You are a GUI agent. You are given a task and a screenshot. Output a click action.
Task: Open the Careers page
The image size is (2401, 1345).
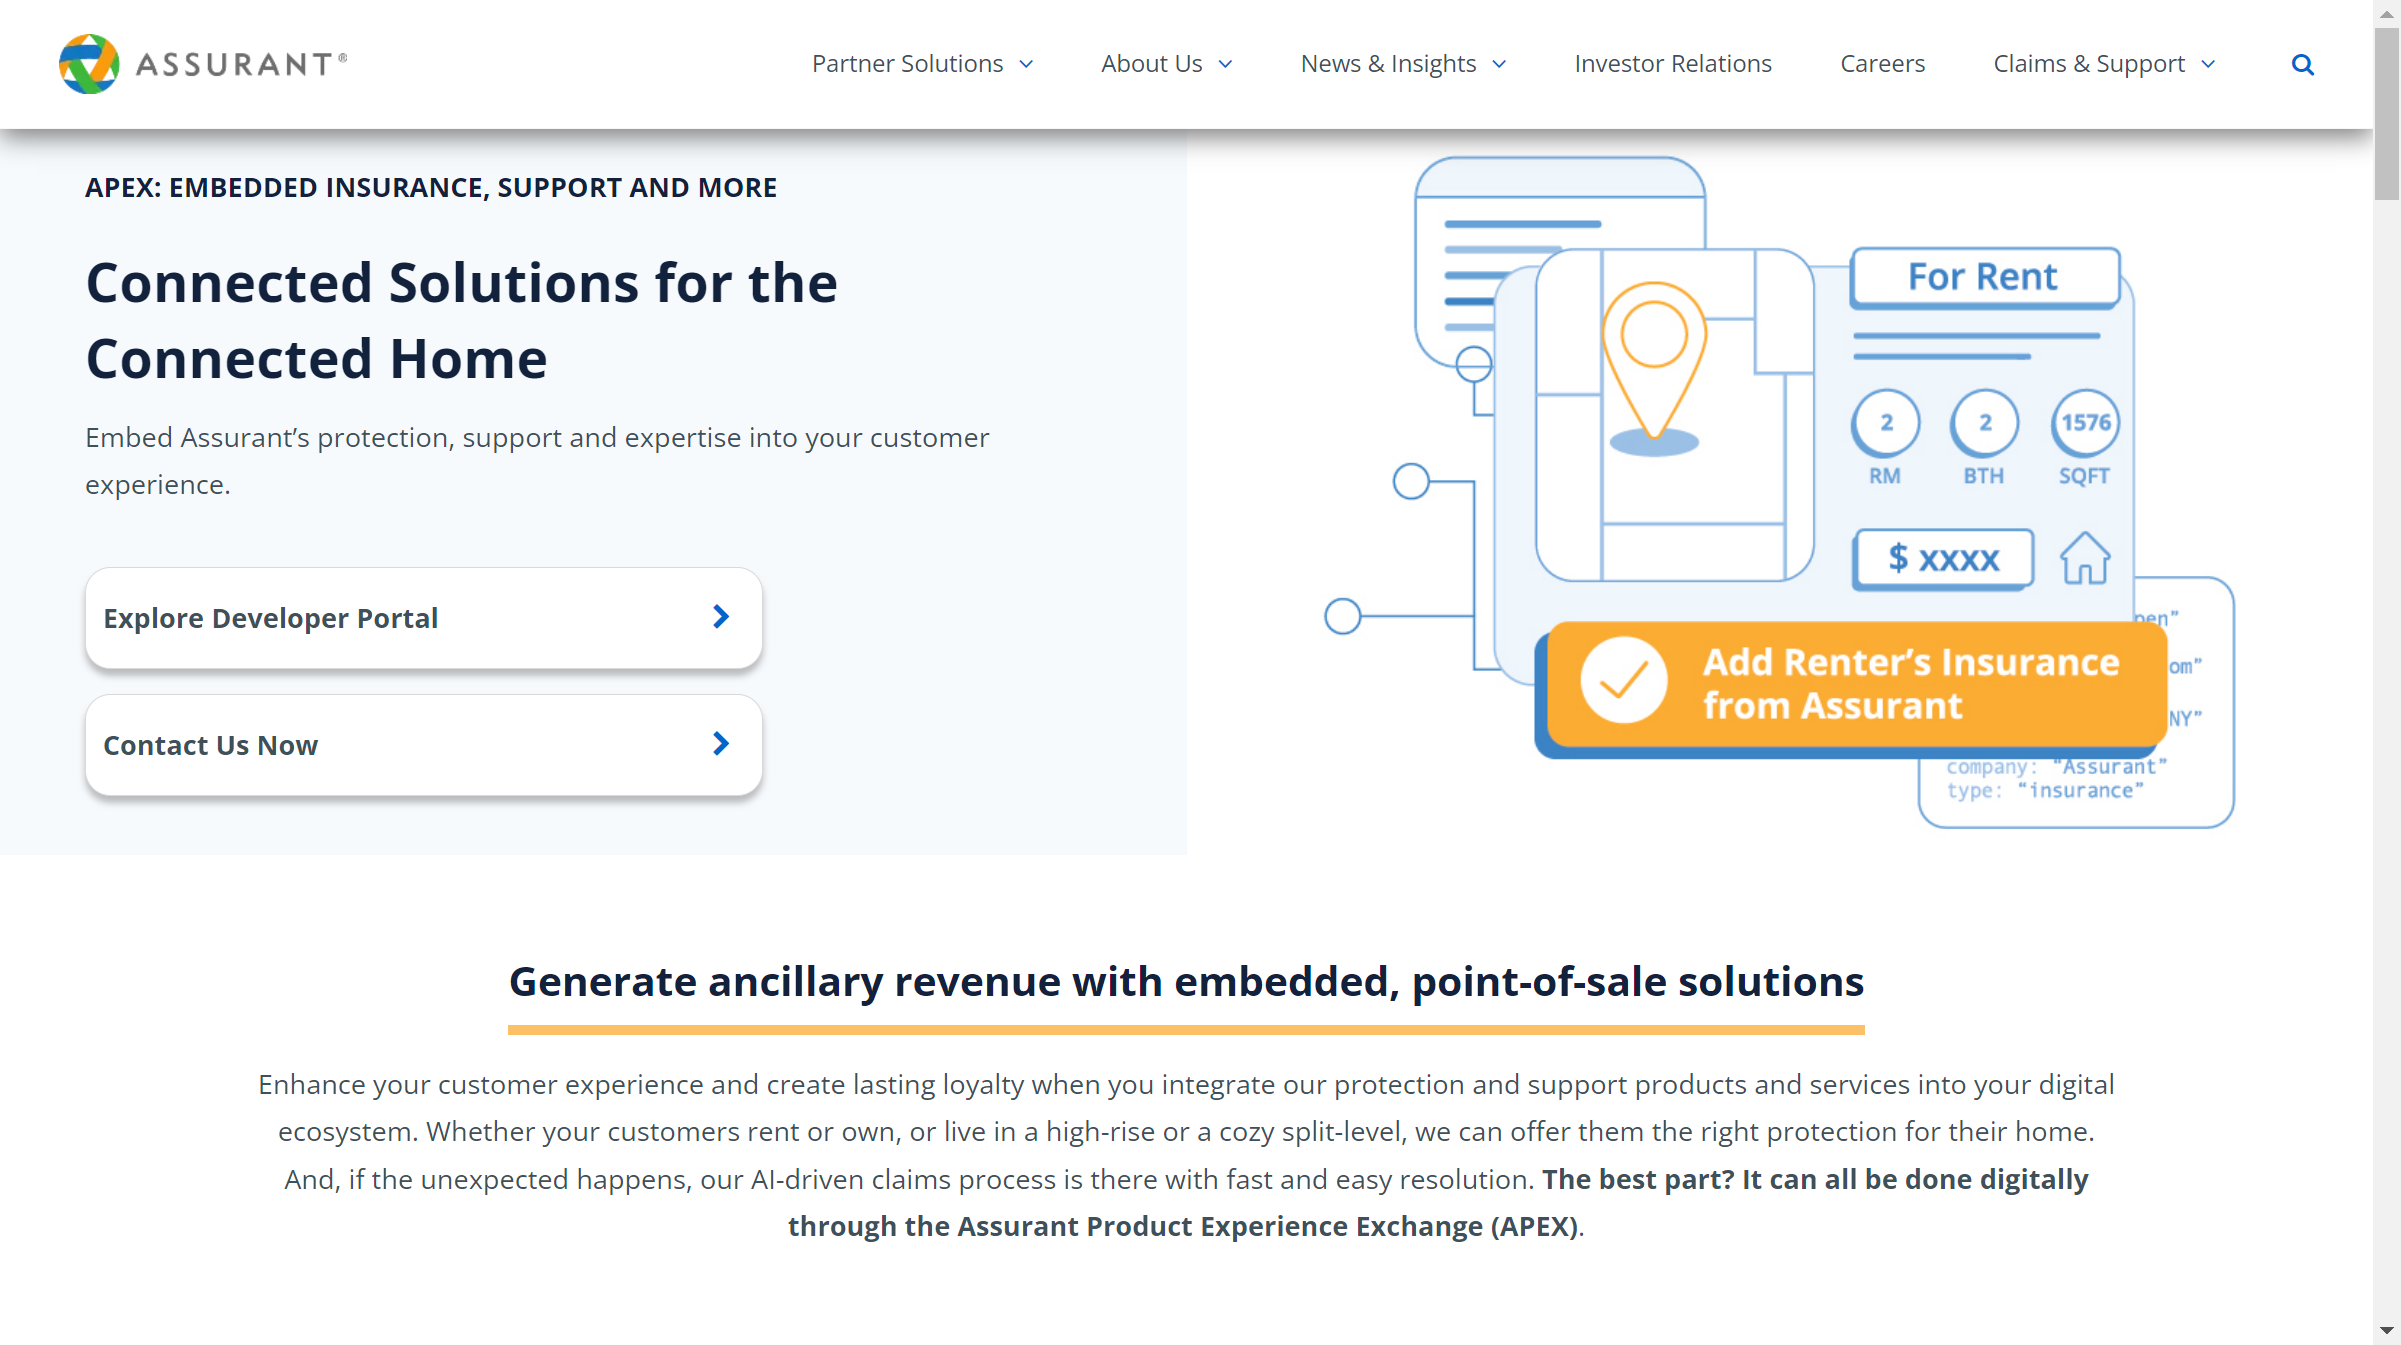click(x=1881, y=64)
